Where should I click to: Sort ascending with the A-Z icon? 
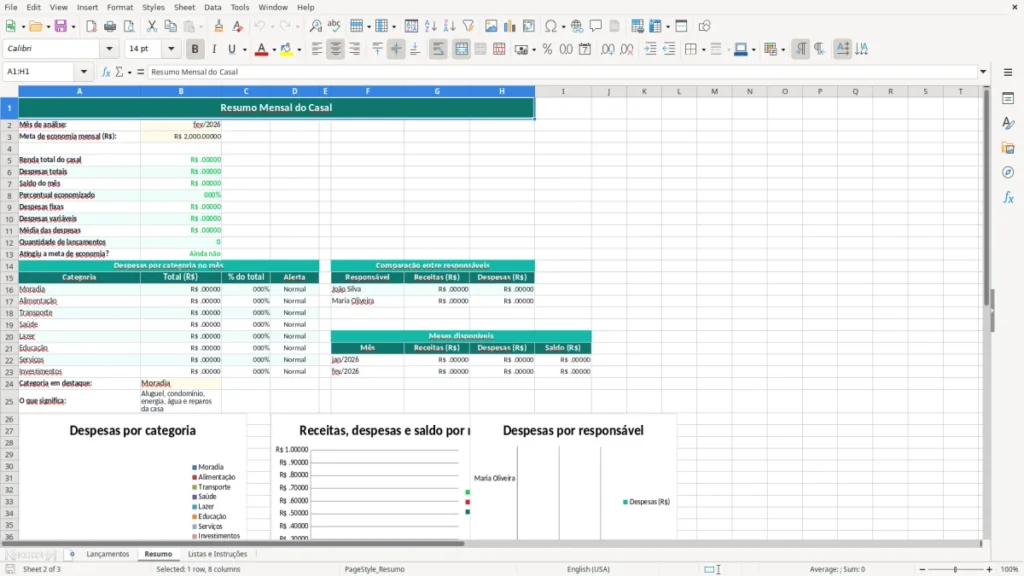[430, 26]
